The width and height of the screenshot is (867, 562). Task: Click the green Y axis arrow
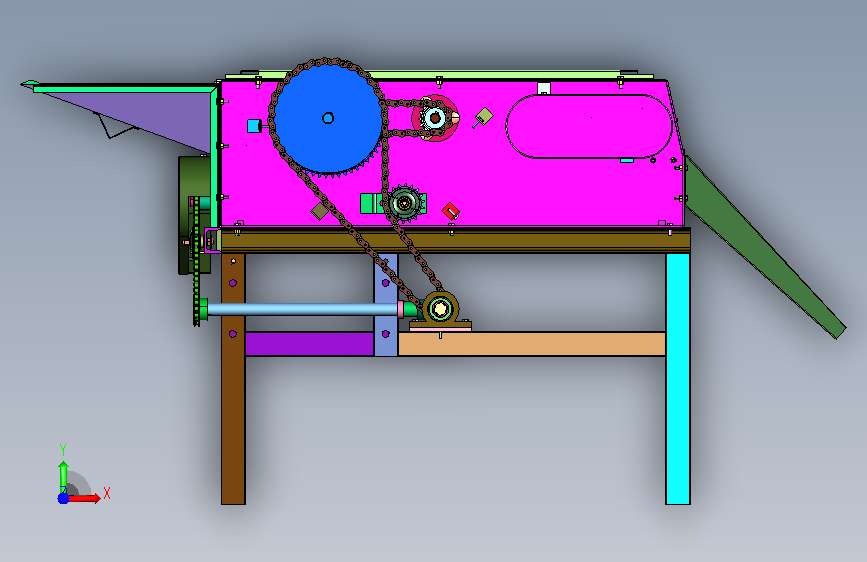(64, 476)
